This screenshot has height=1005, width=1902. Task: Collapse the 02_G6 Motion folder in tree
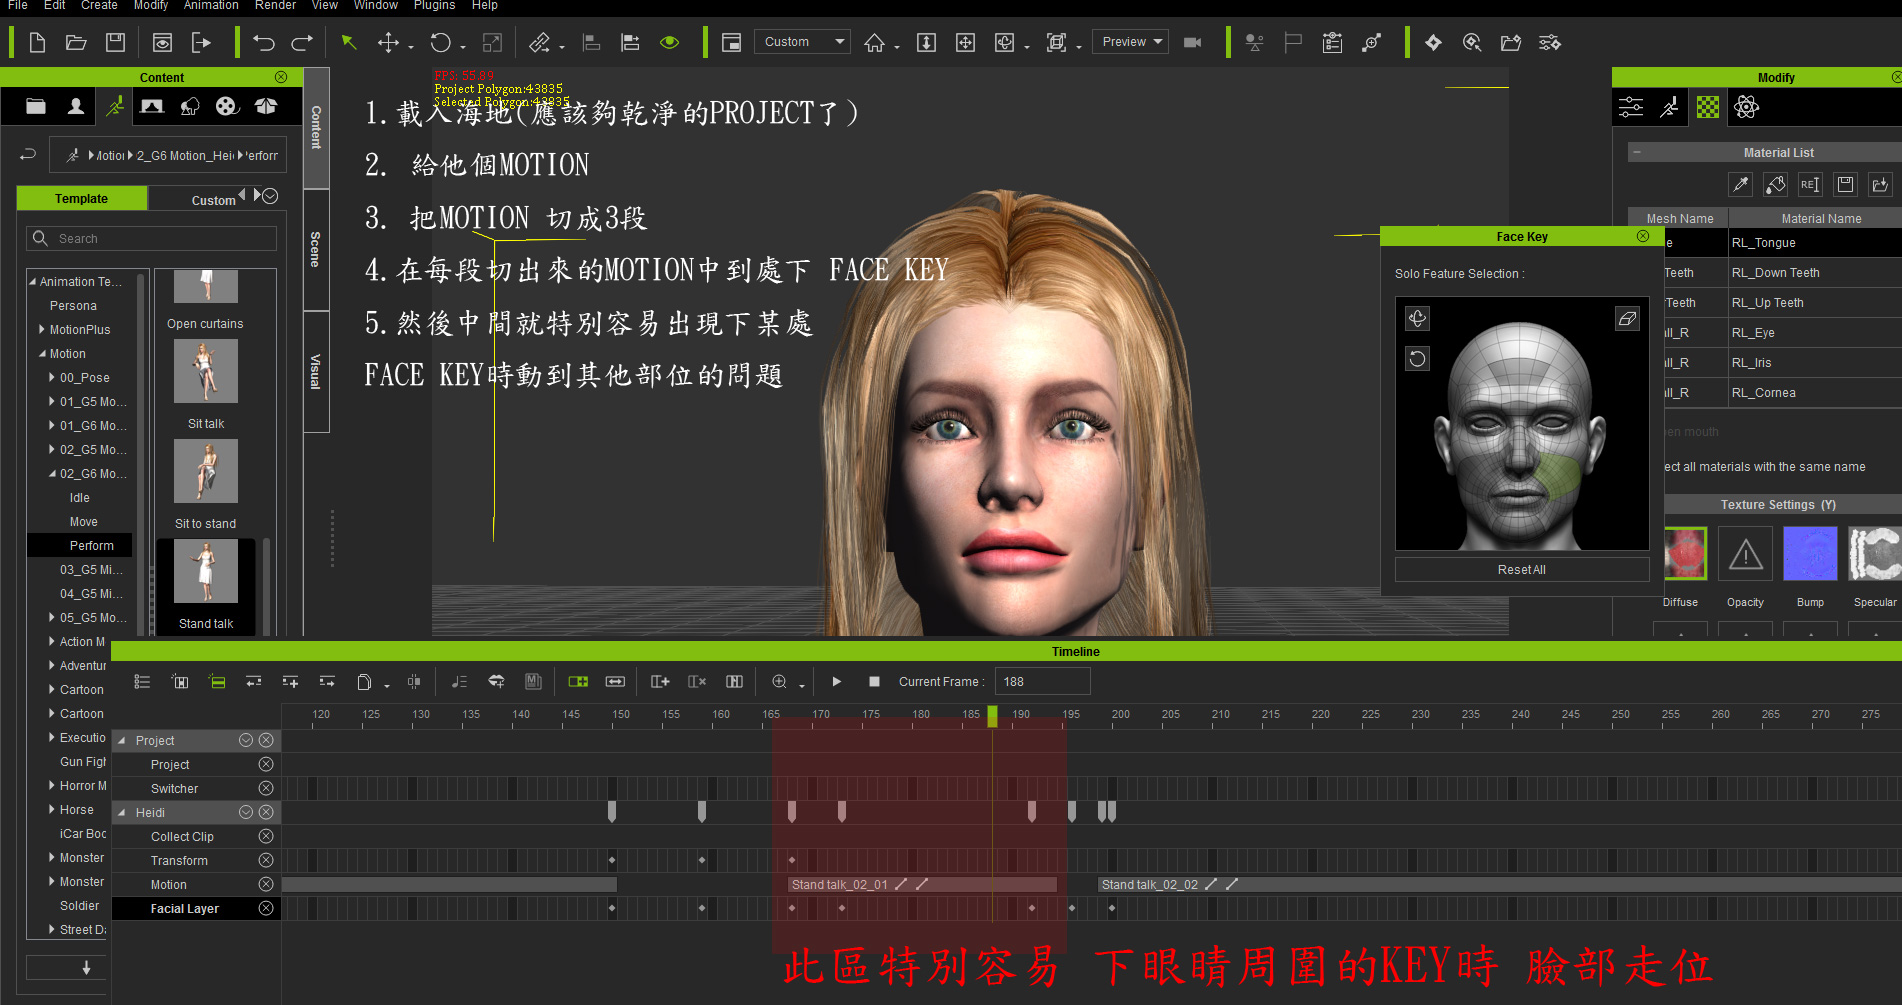[52, 473]
